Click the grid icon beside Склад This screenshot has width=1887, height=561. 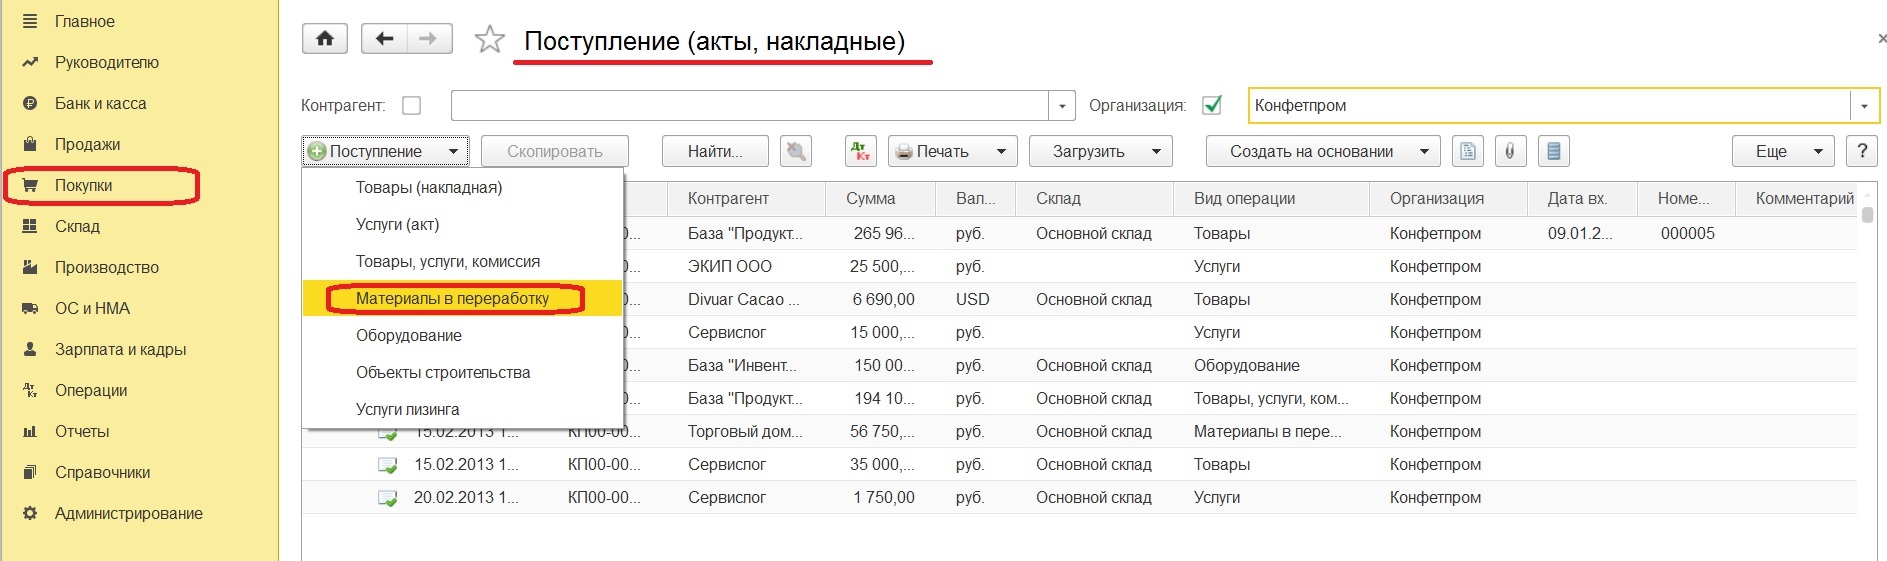coord(30,226)
